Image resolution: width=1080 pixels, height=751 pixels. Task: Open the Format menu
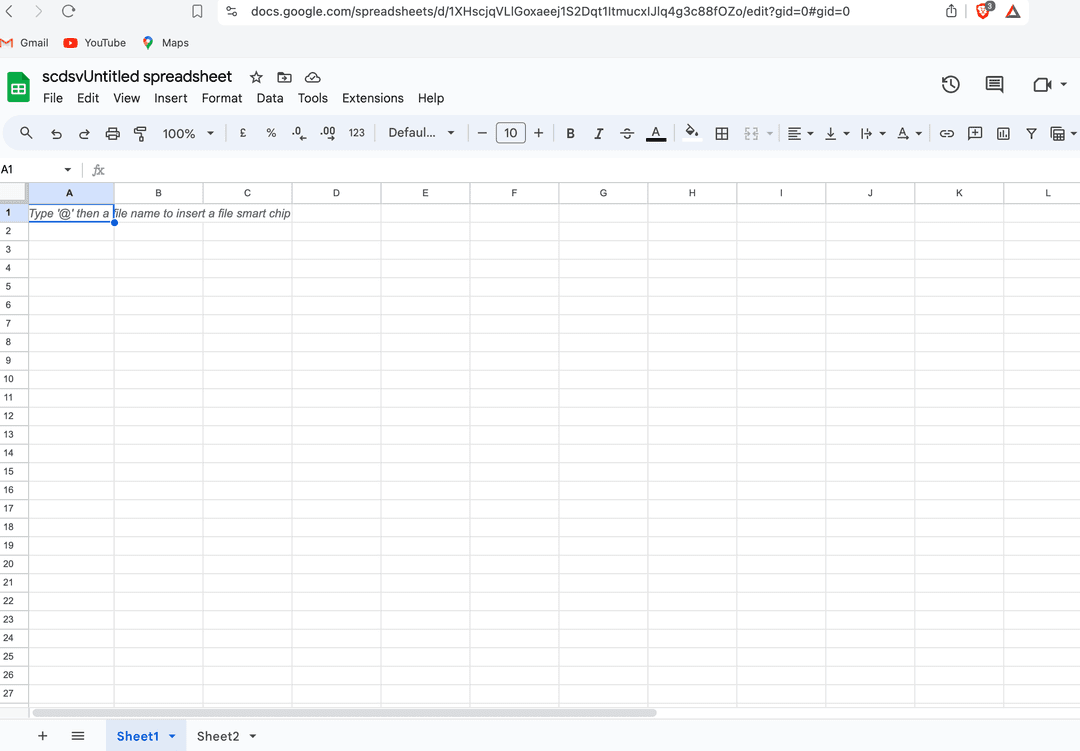(x=221, y=98)
